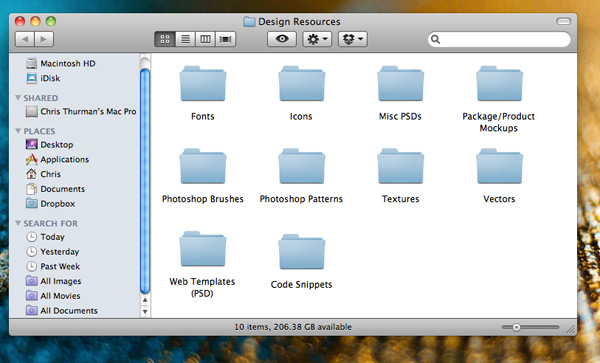This screenshot has width=600, height=363.
Task: Select the Textures folder
Action: click(400, 166)
